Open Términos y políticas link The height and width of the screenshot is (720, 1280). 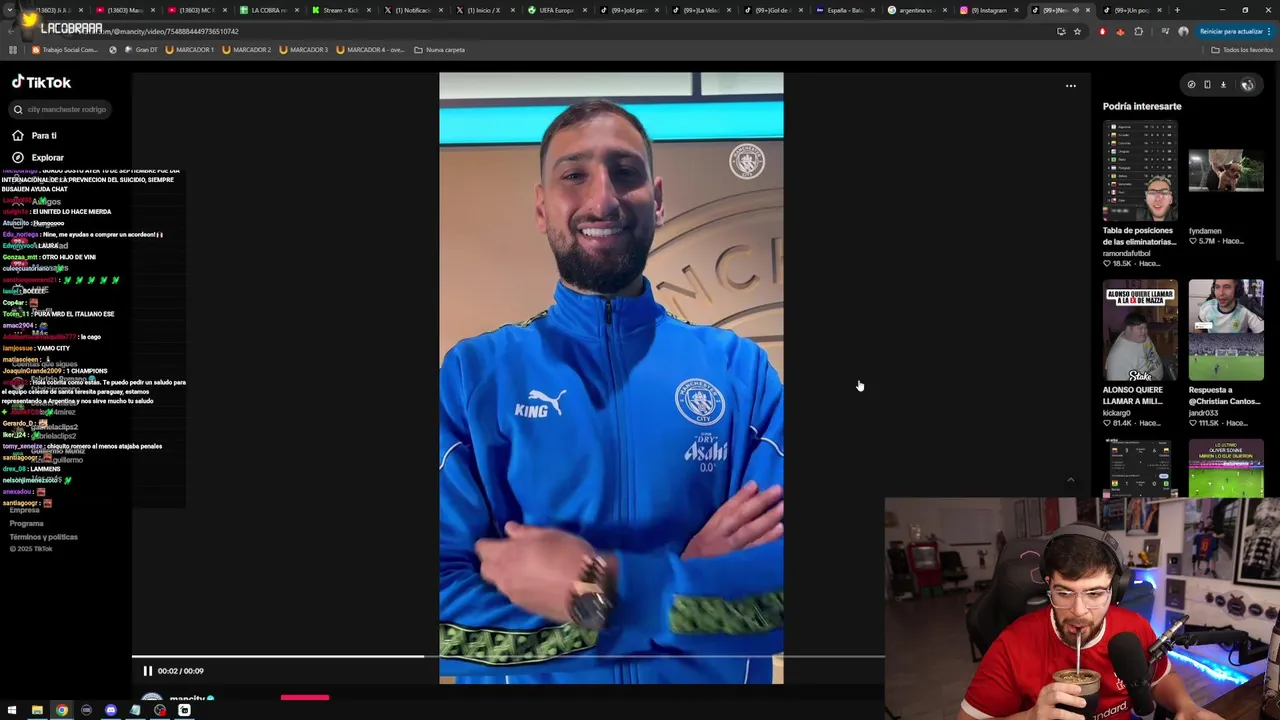tap(44, 537)
